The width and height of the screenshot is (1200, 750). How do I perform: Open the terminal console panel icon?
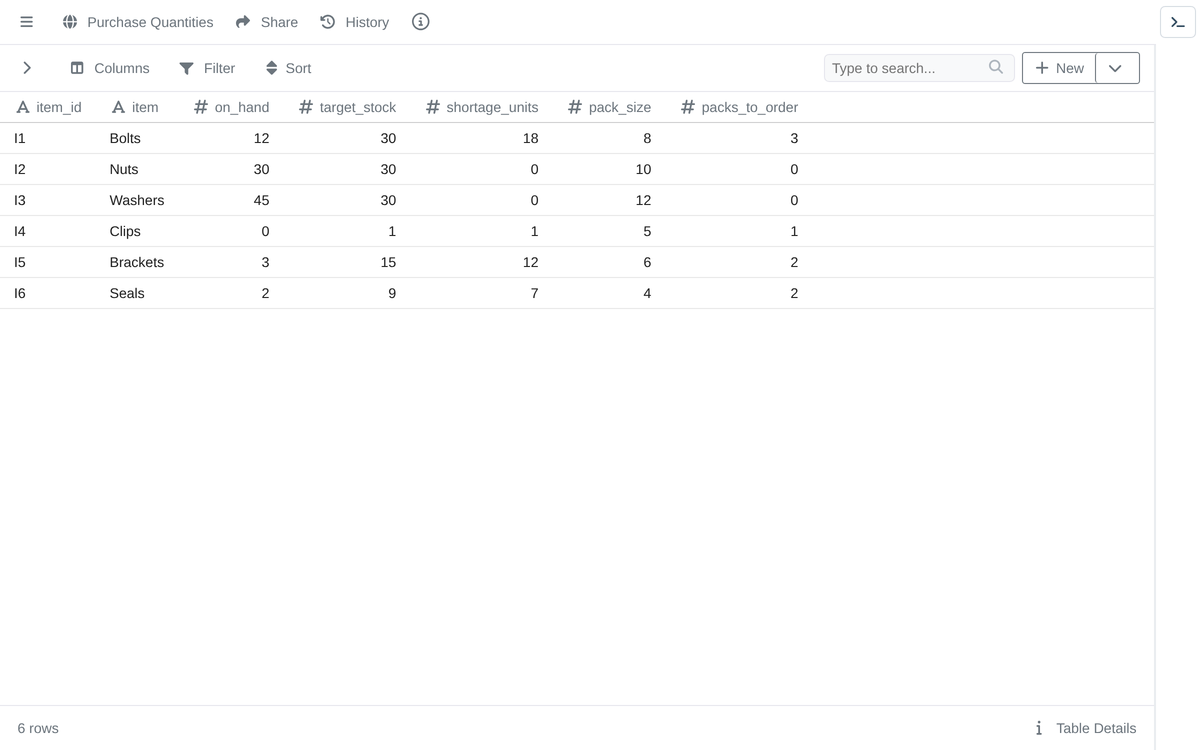click(x=1178, y=22)
